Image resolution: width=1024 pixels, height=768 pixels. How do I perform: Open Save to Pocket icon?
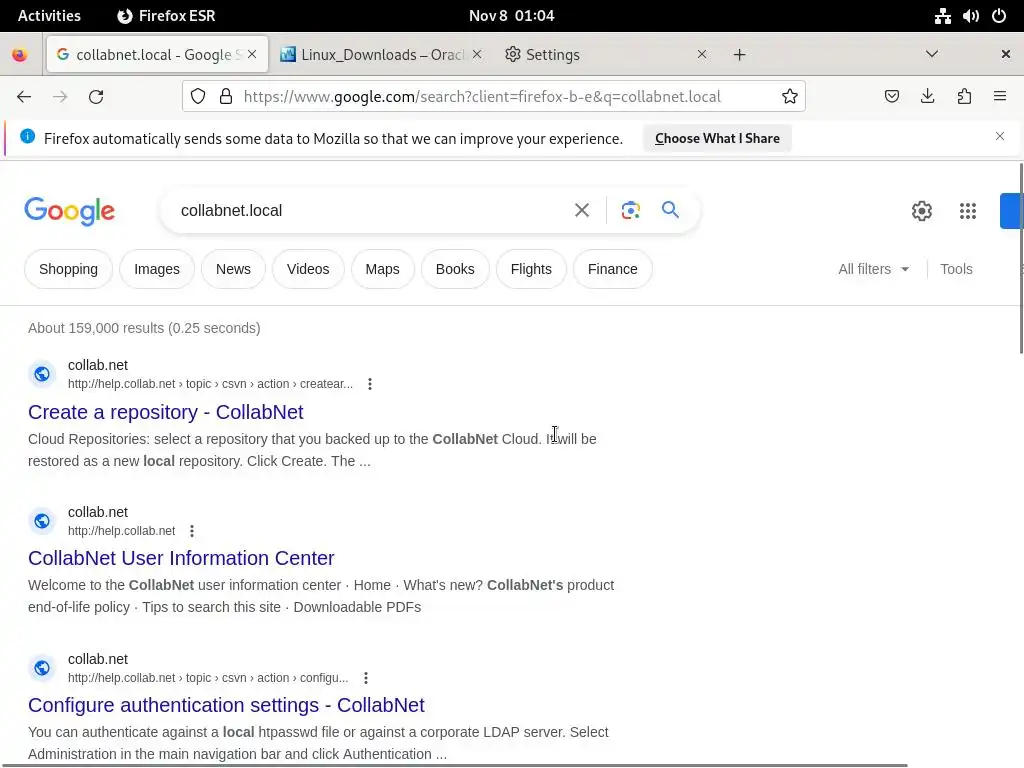point(891,97)
